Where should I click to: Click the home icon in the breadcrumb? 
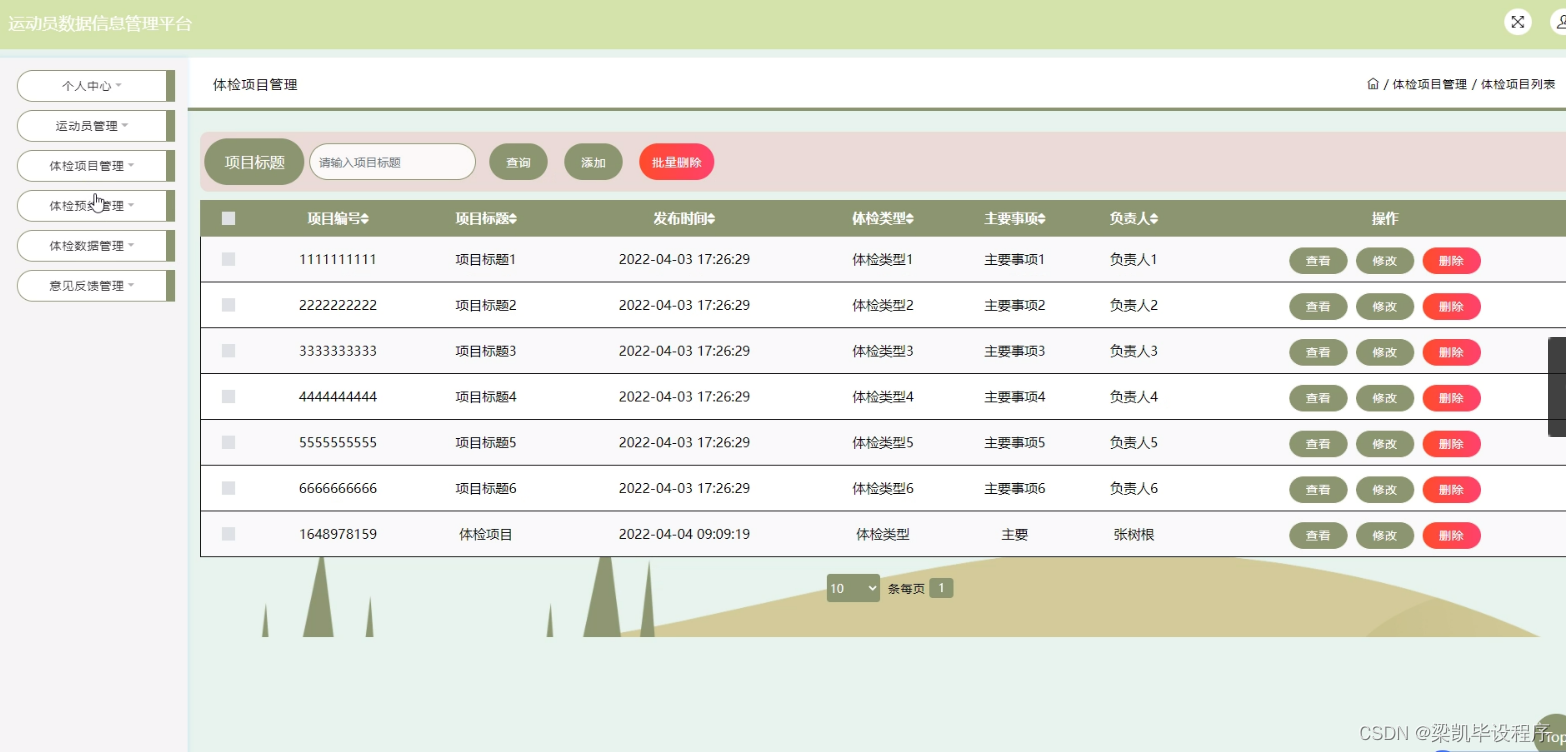[1373, 84]
